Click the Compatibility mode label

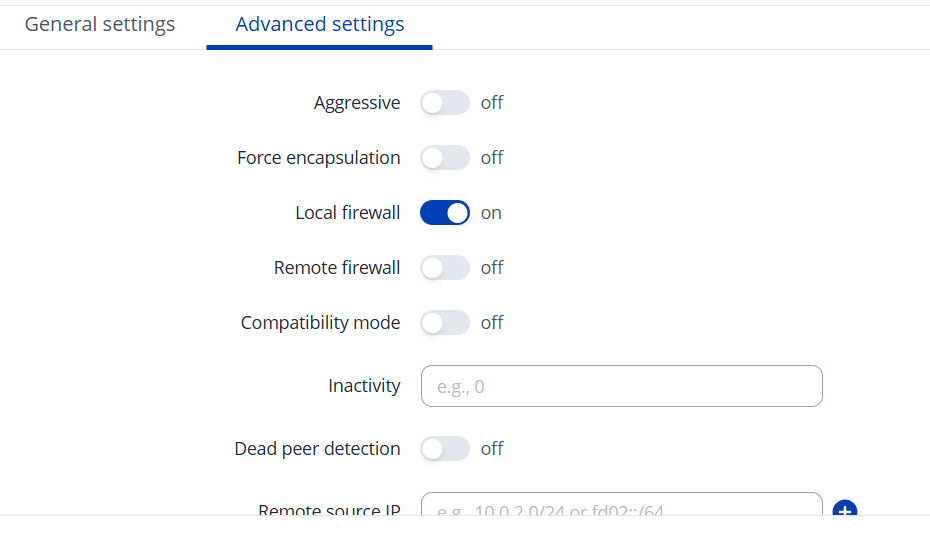coord(321,323)
